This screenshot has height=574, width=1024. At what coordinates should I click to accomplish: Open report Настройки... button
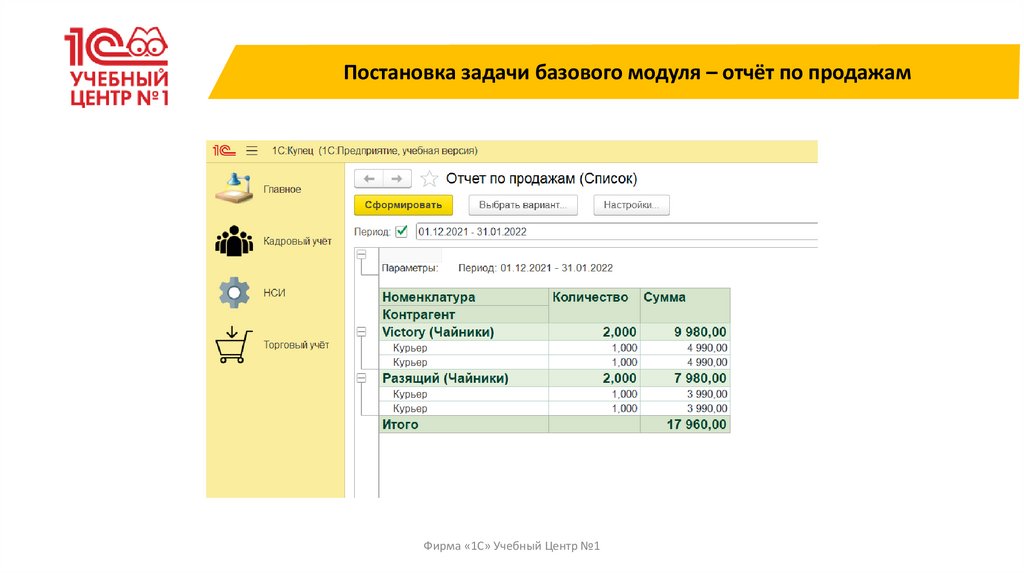click(x=631, y=205)
